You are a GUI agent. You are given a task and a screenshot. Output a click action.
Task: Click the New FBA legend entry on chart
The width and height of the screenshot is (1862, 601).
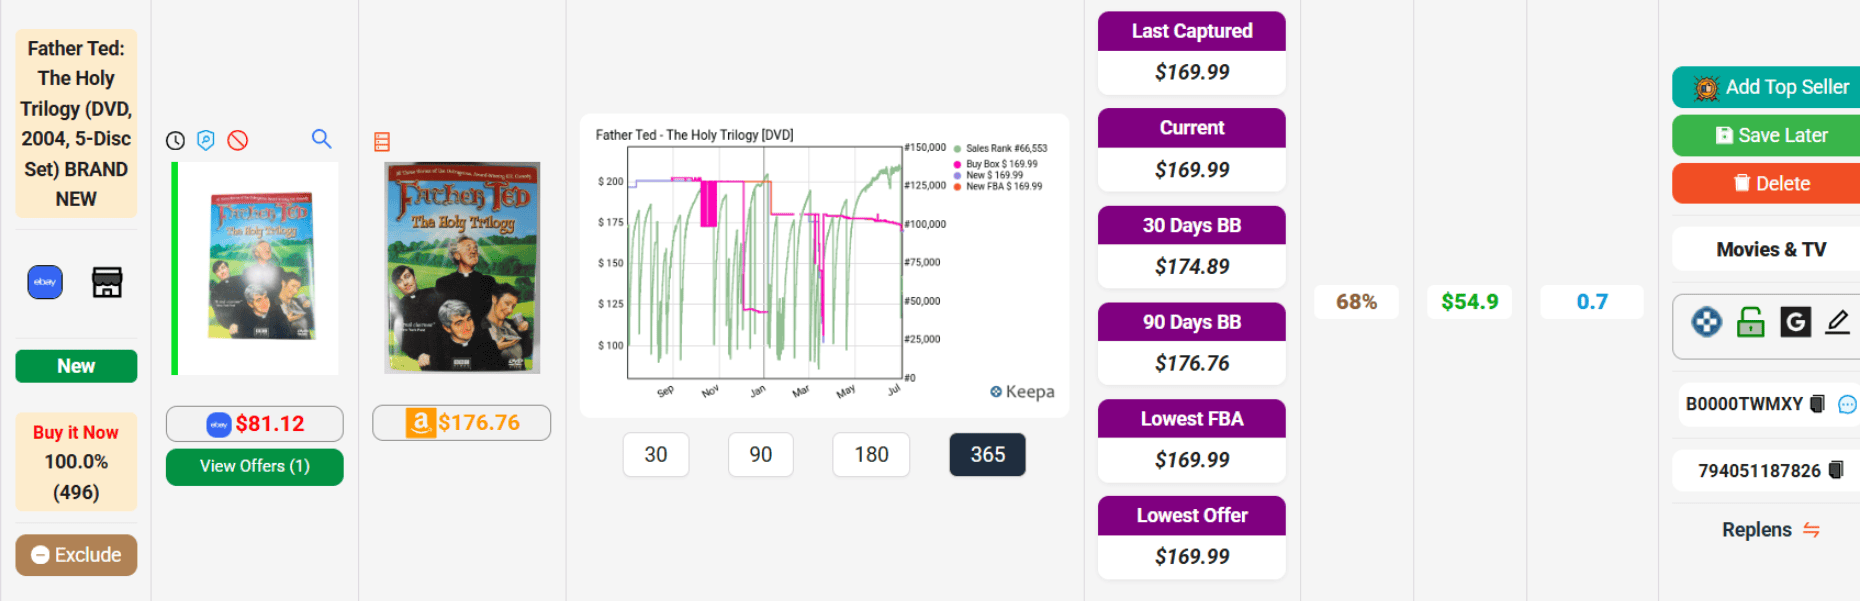[998, 186]
